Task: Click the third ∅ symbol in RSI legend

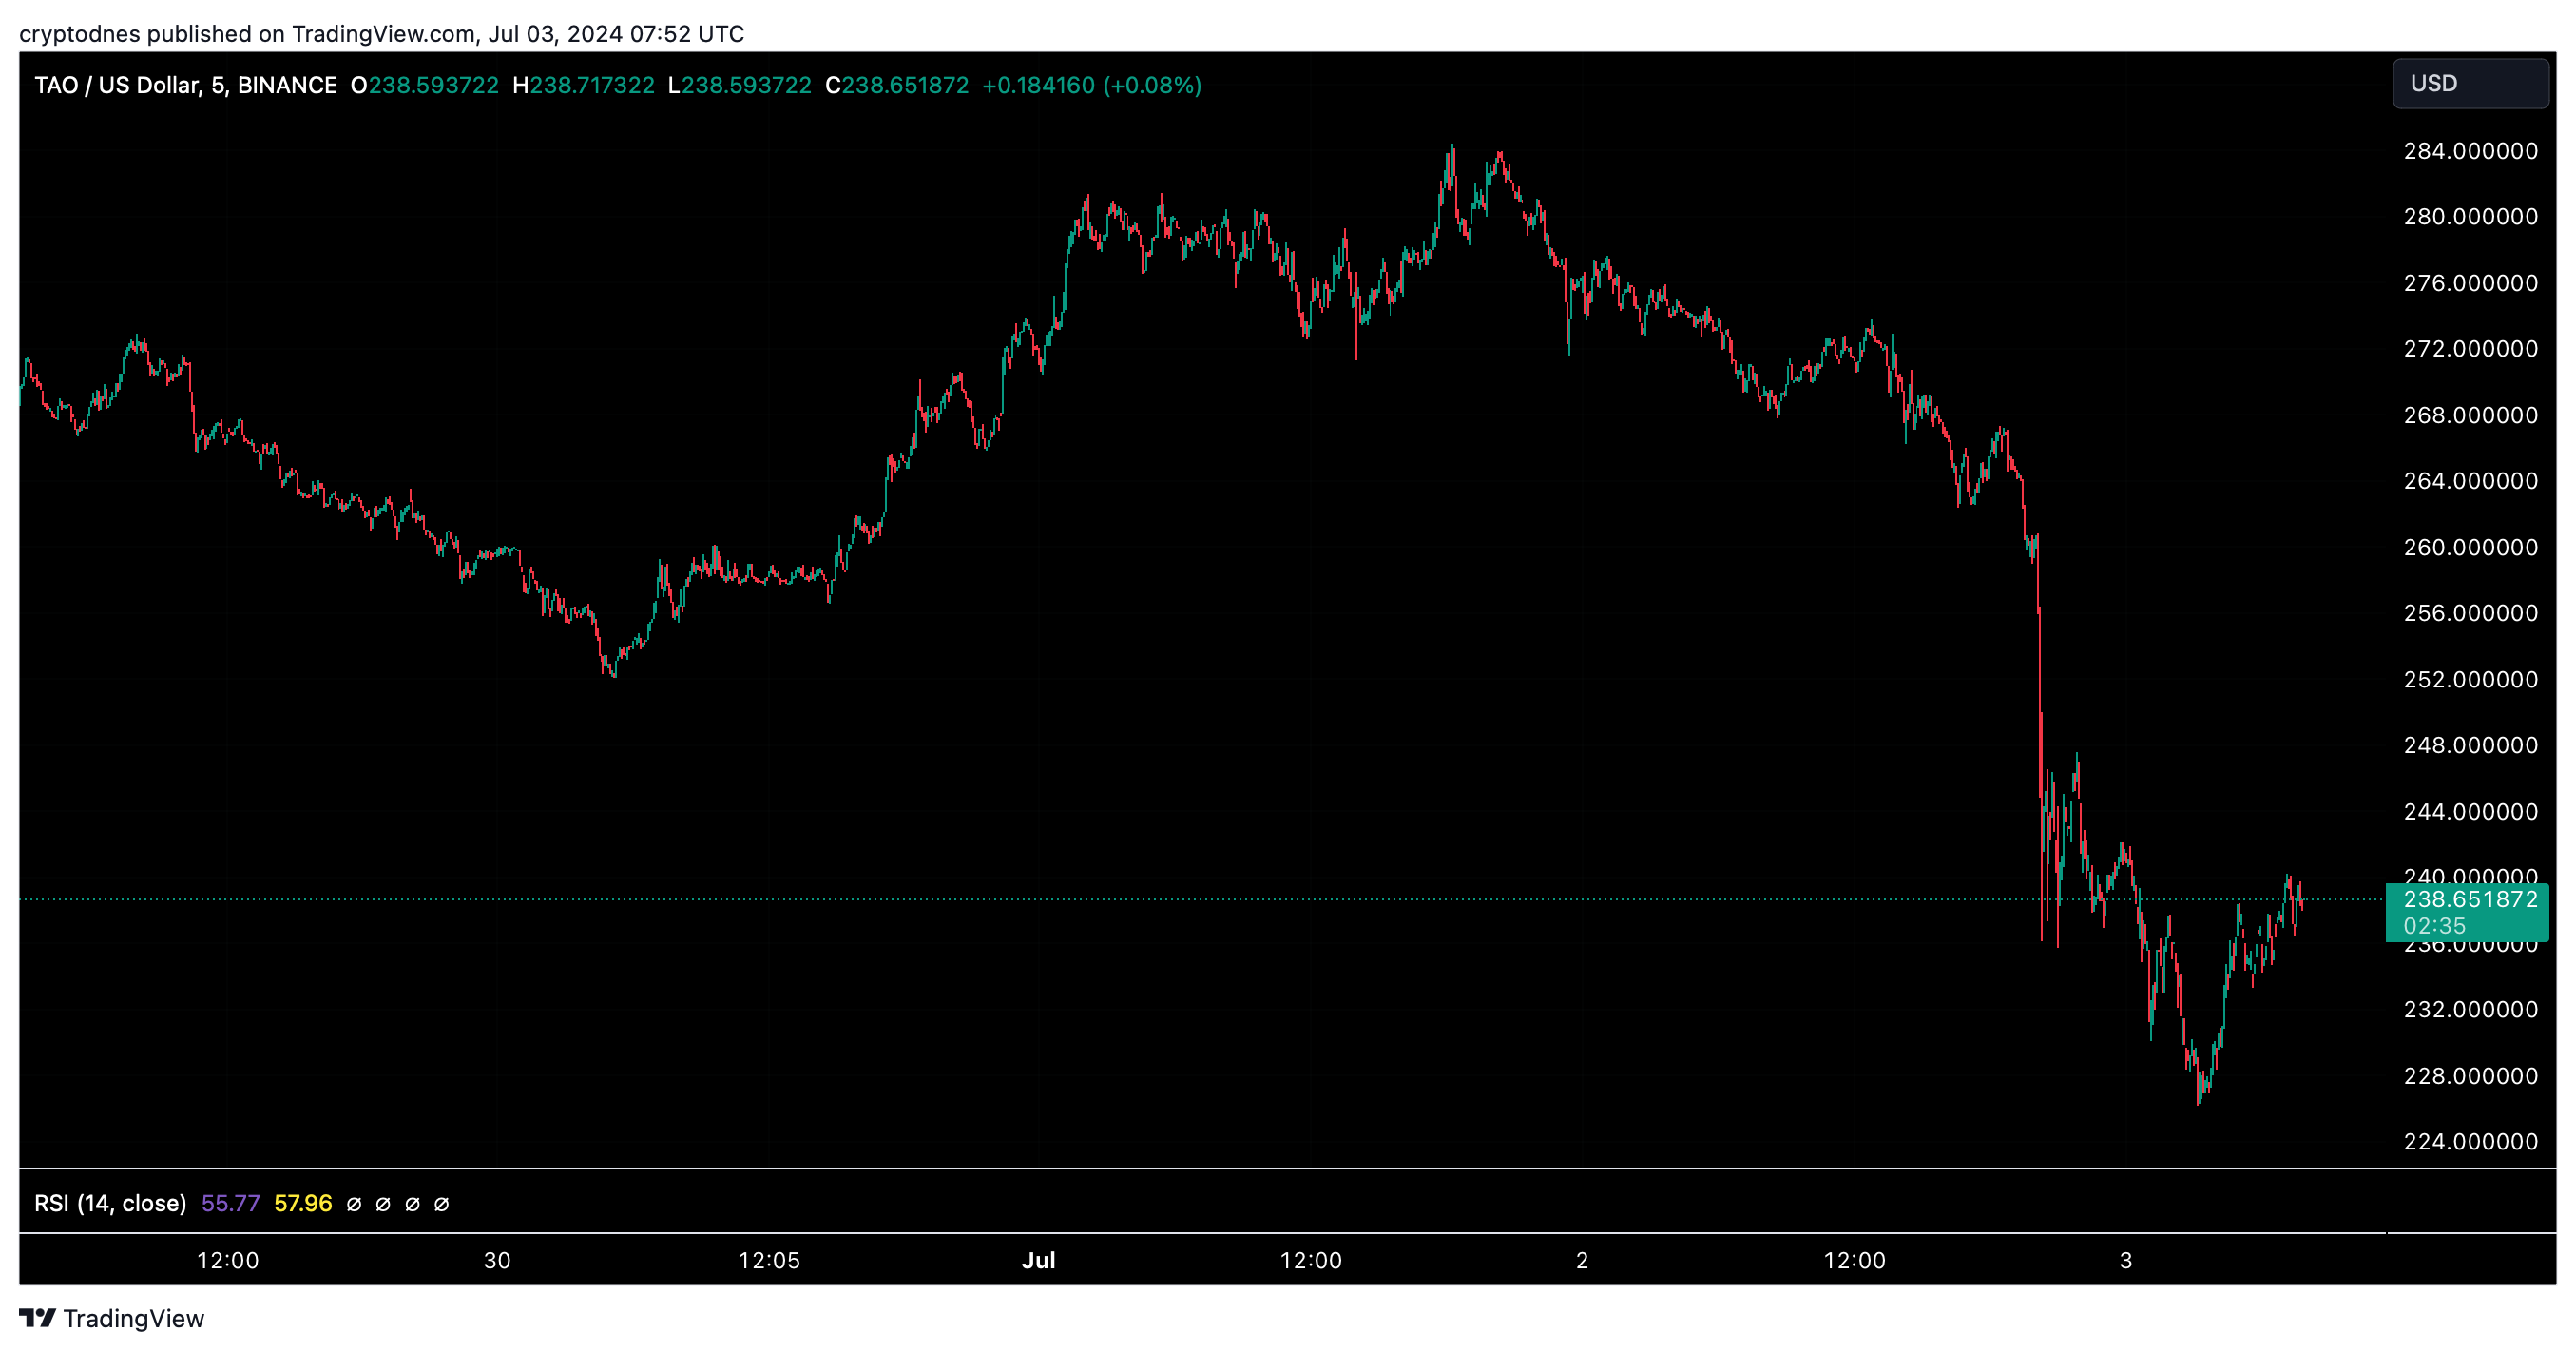Action: coord(412,1204)
